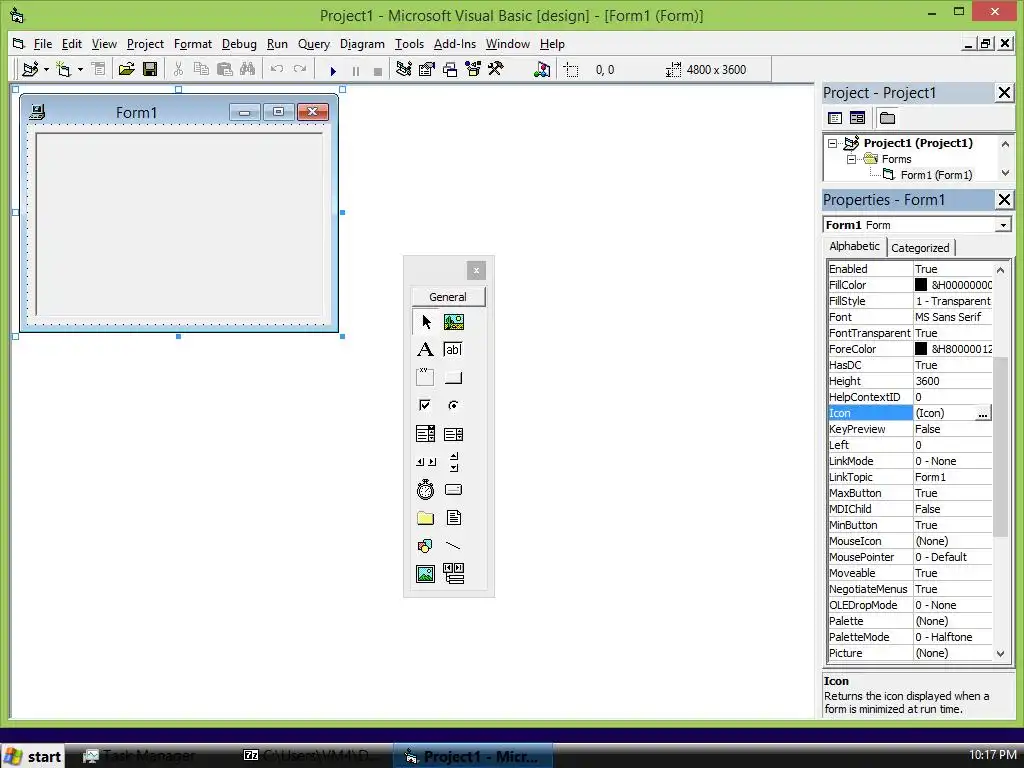Select the ComboBox control in the toolbox
The width and height of the screenshot is (1024, 768).
[x=426, y=434]
